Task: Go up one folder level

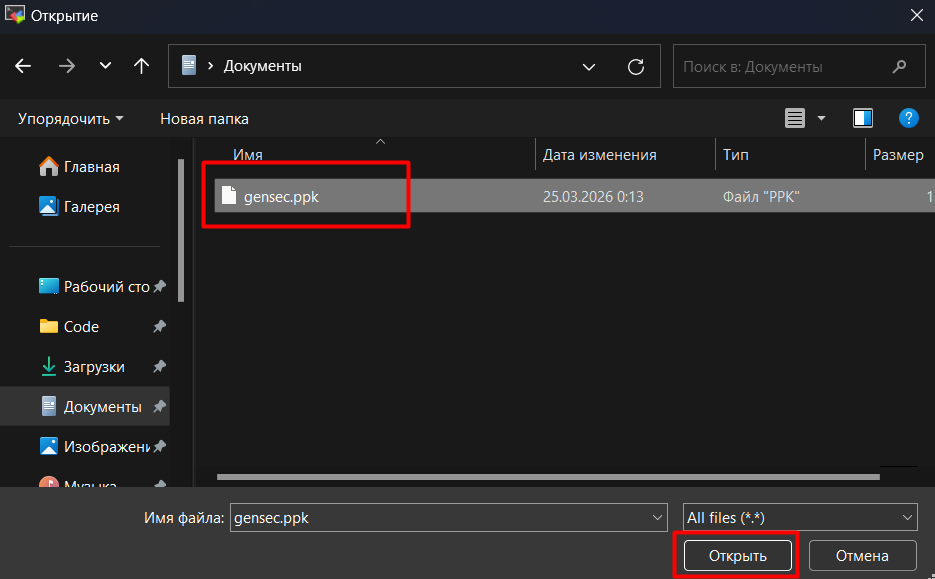Action: click(x=141, y=66)
